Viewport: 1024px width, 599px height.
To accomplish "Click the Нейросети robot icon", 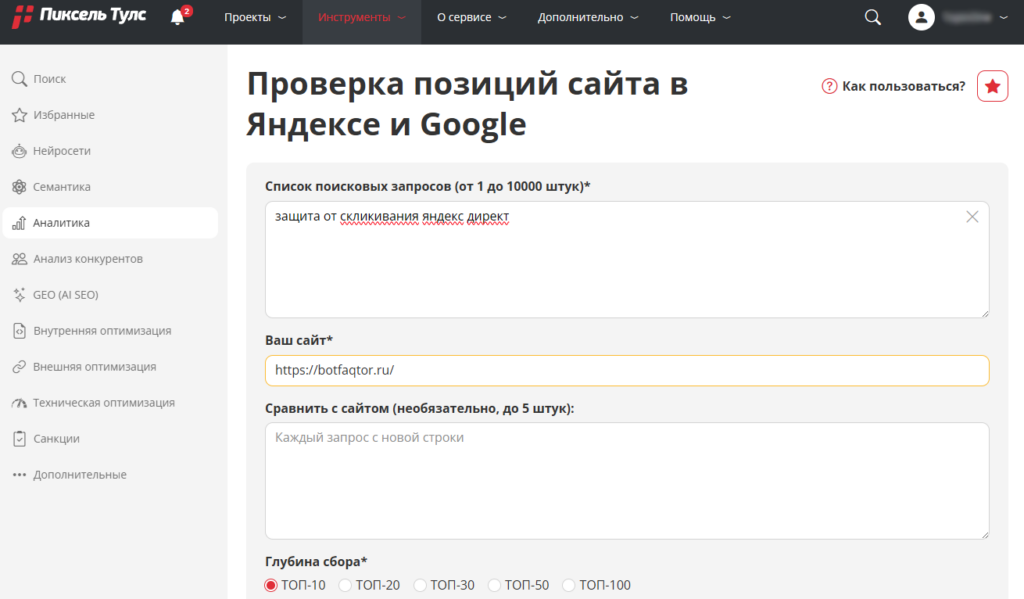I will pyautogui.click(x=19, y=151).
